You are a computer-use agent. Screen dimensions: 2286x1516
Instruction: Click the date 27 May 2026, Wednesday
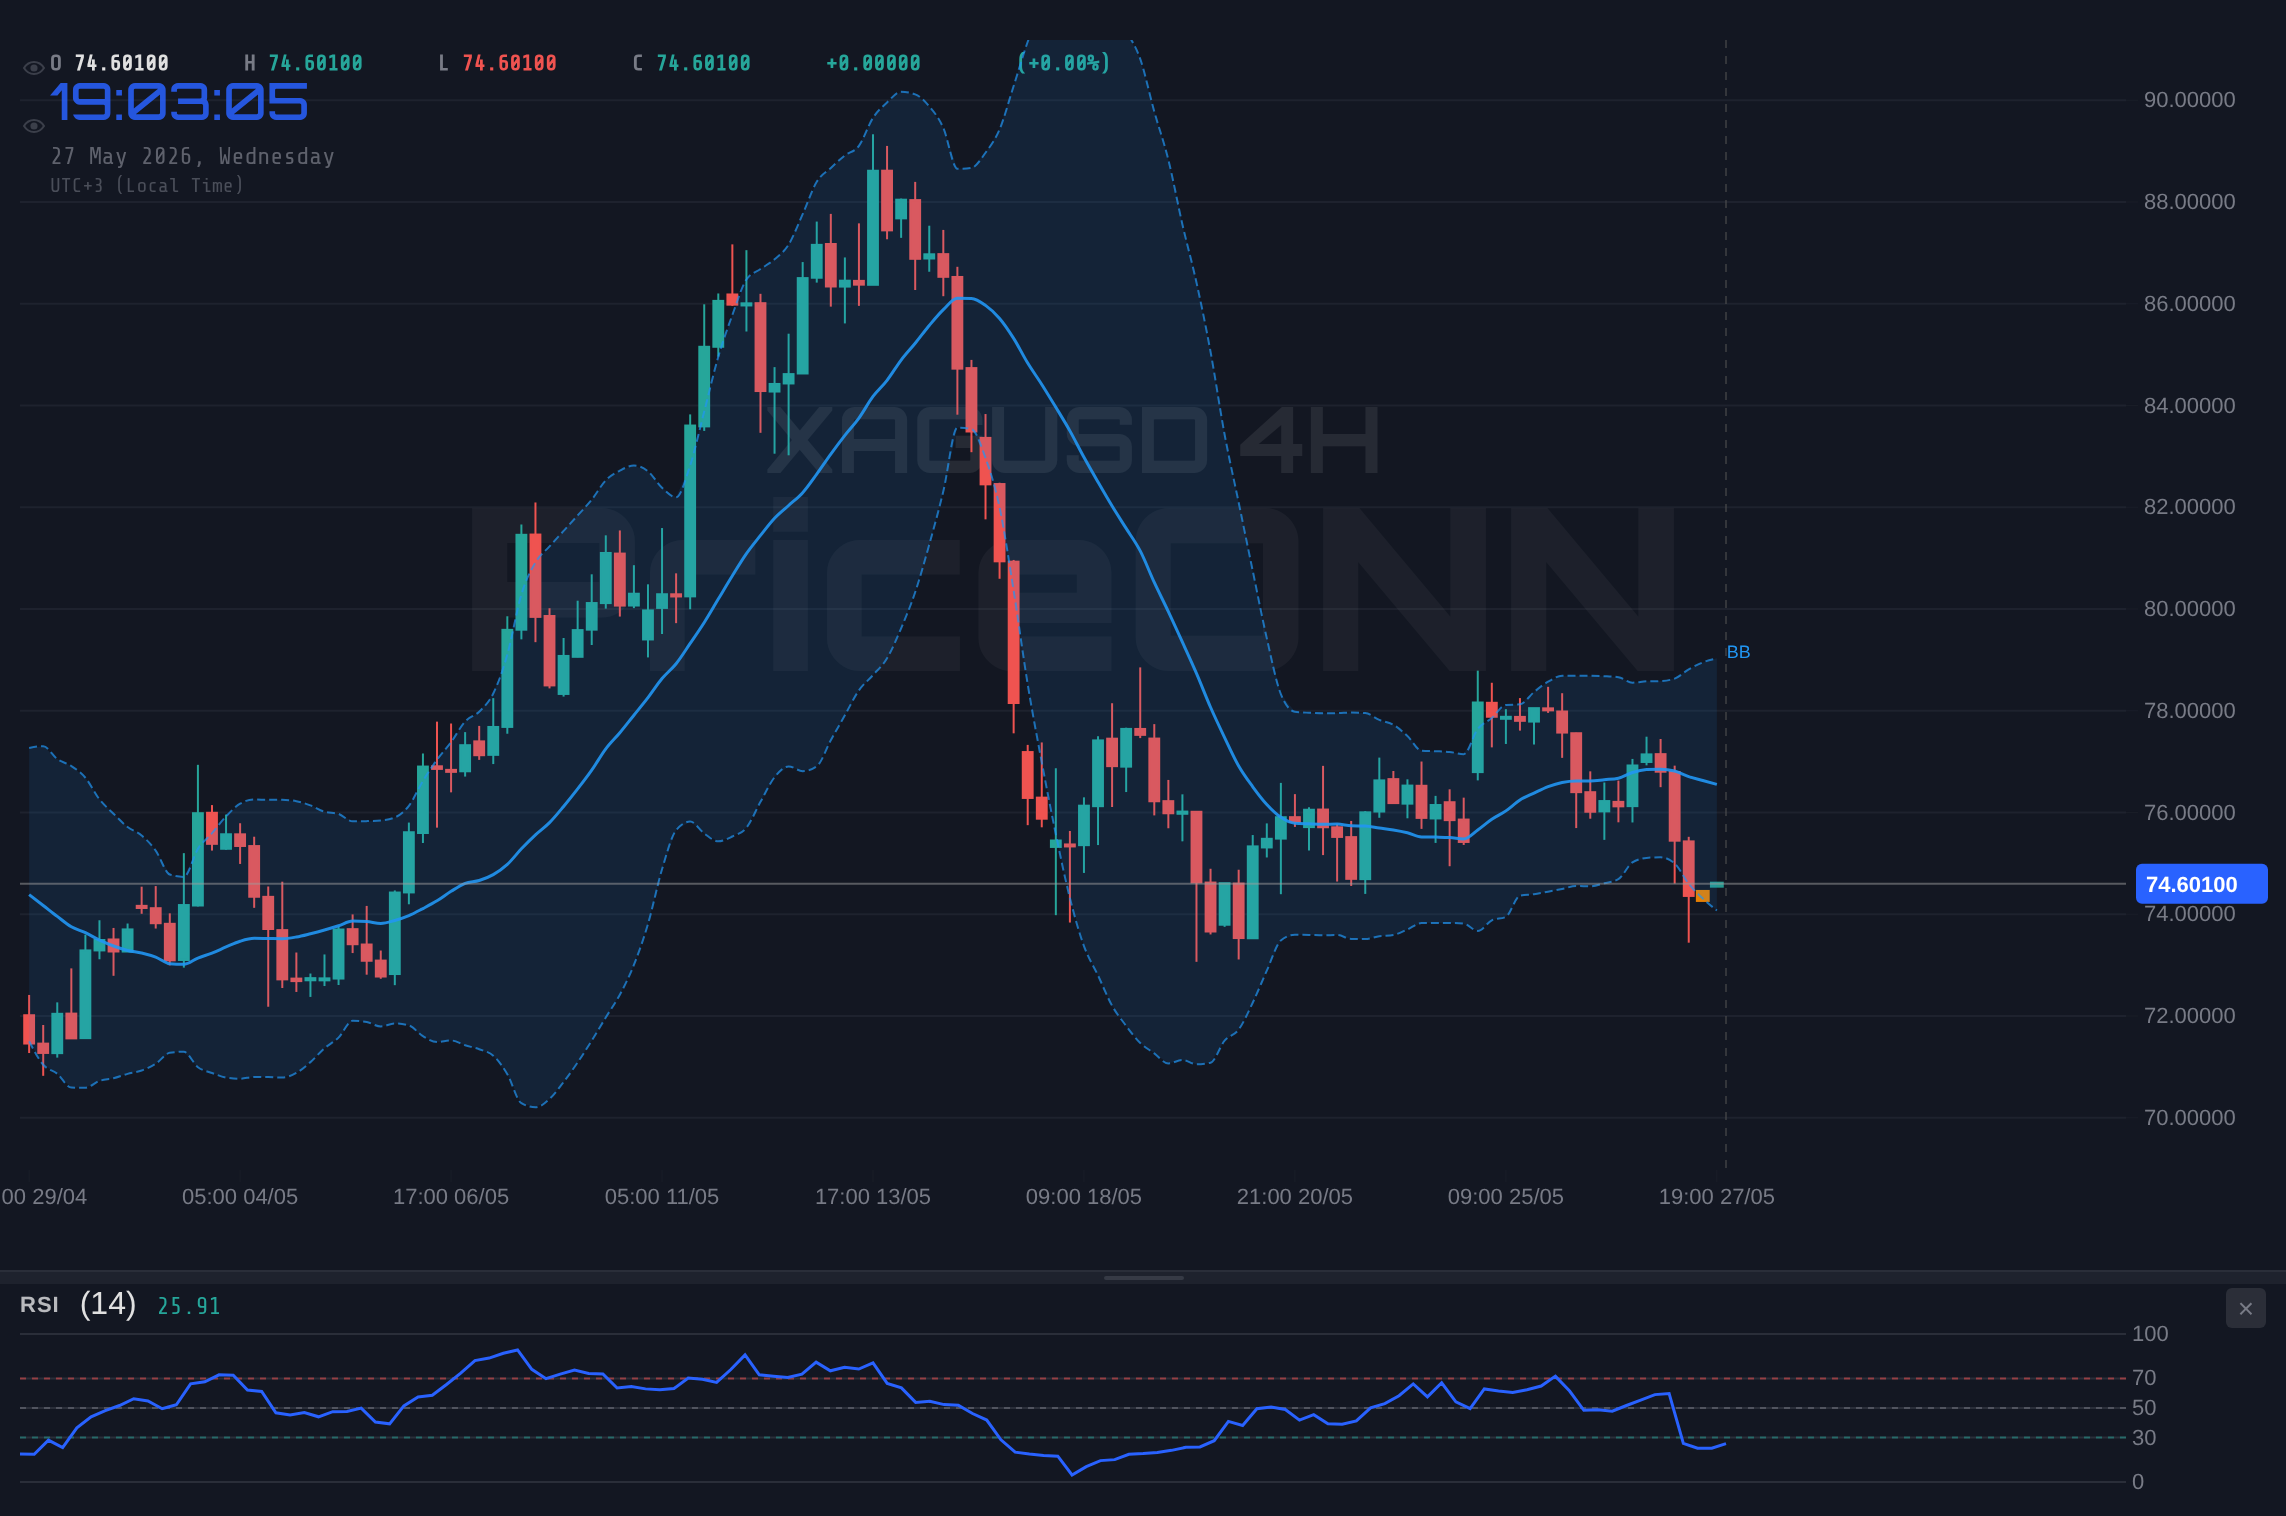193,156
